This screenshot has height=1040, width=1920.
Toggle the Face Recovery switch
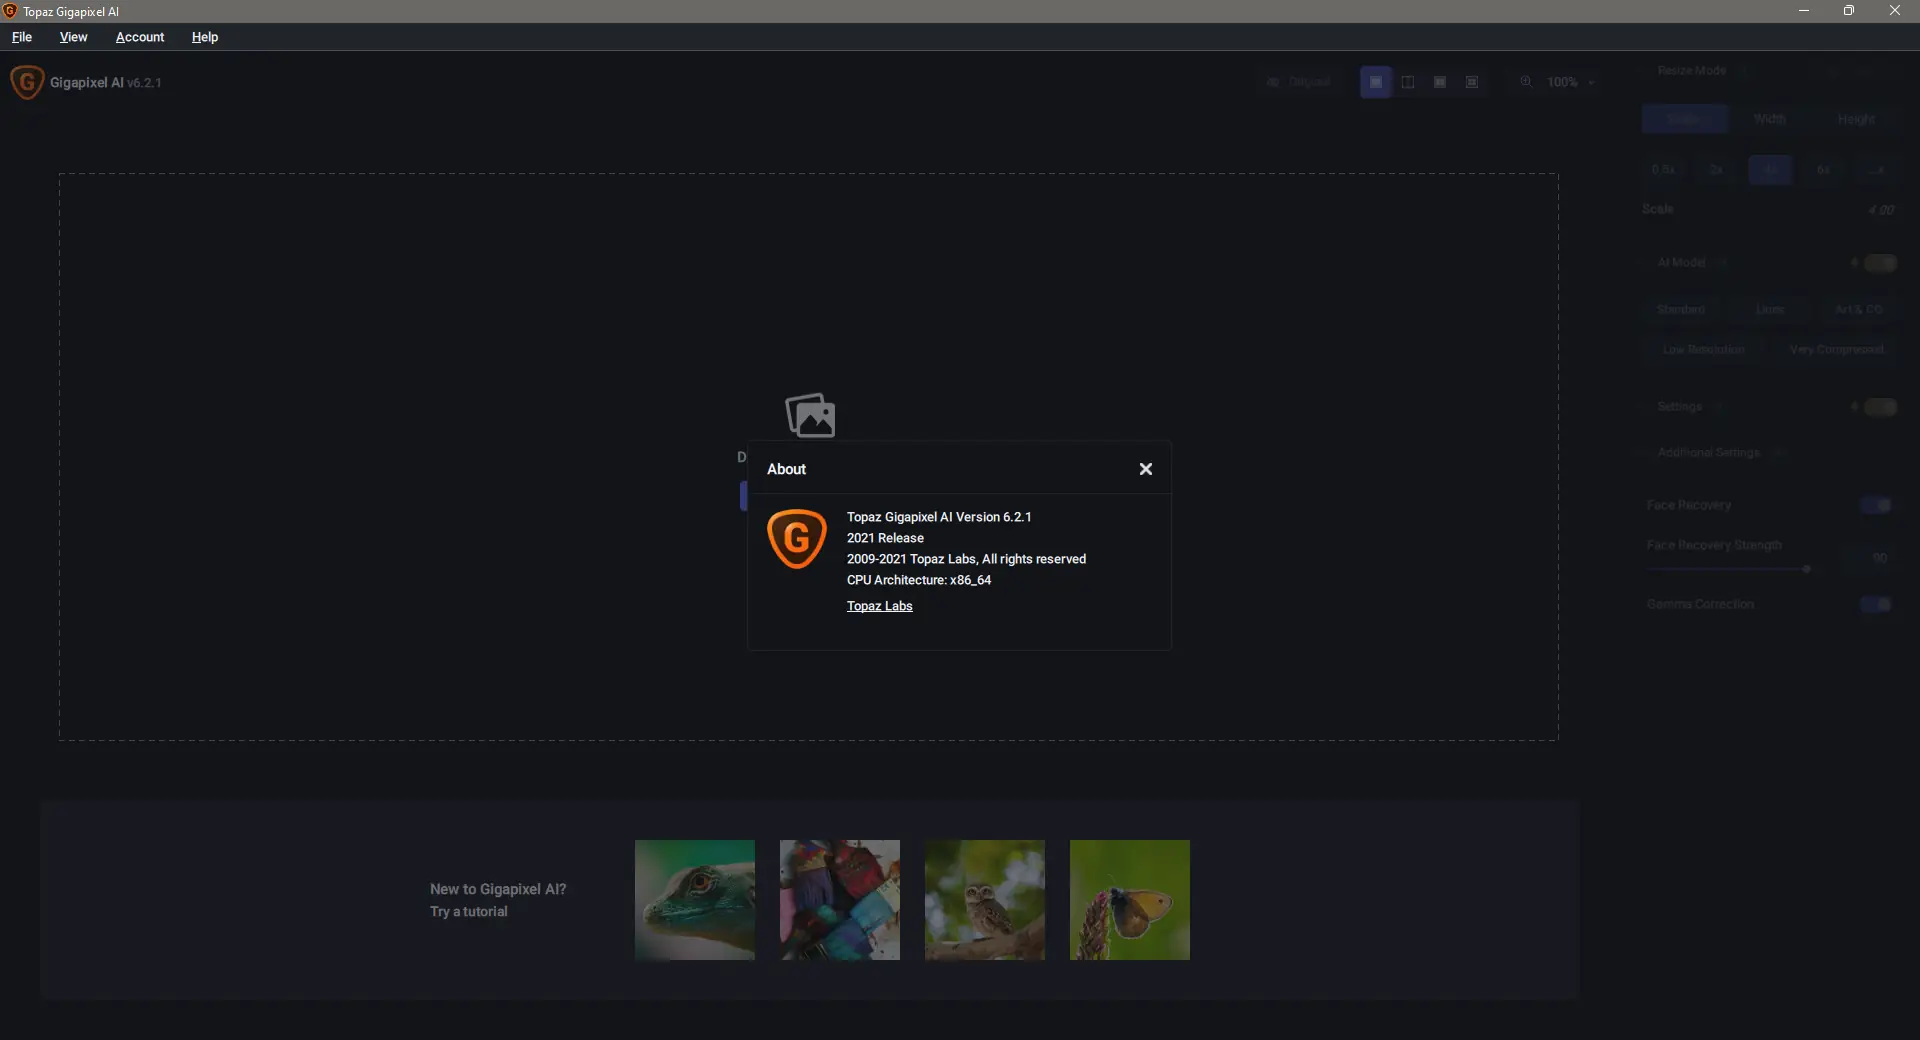point(1877,505)
